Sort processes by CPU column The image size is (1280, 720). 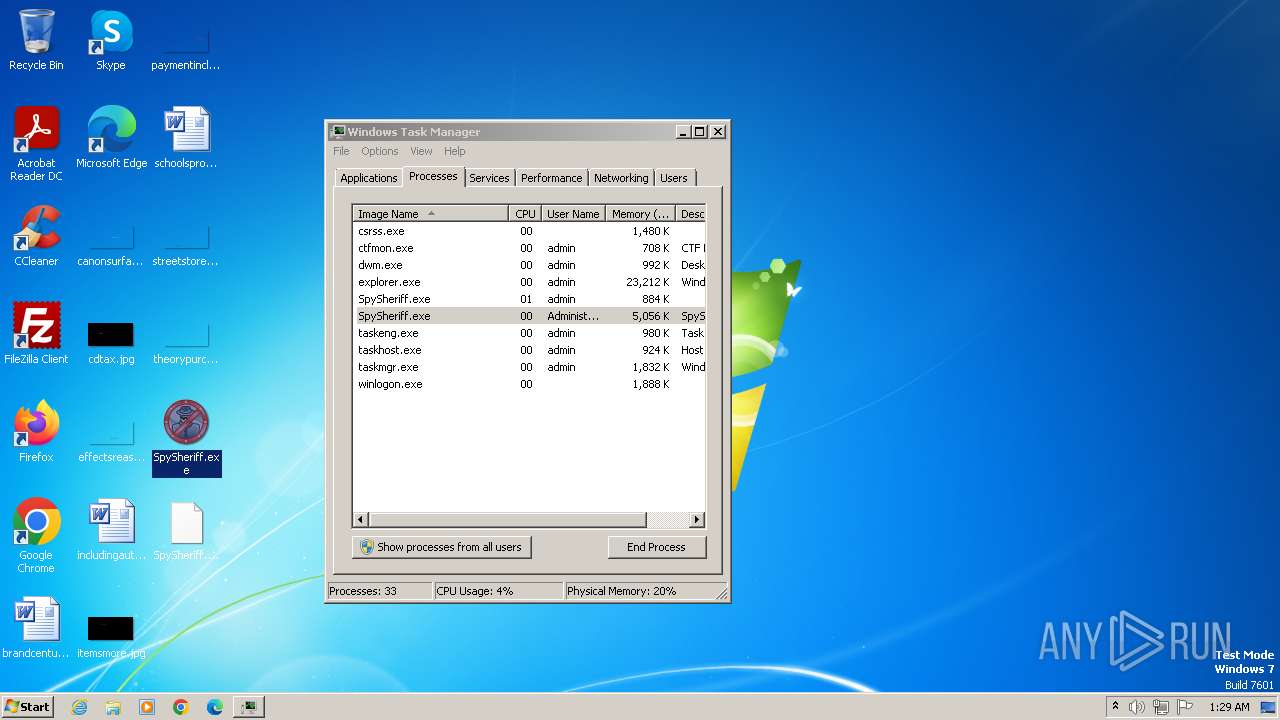pyautogui.click(x=525, y=214)
